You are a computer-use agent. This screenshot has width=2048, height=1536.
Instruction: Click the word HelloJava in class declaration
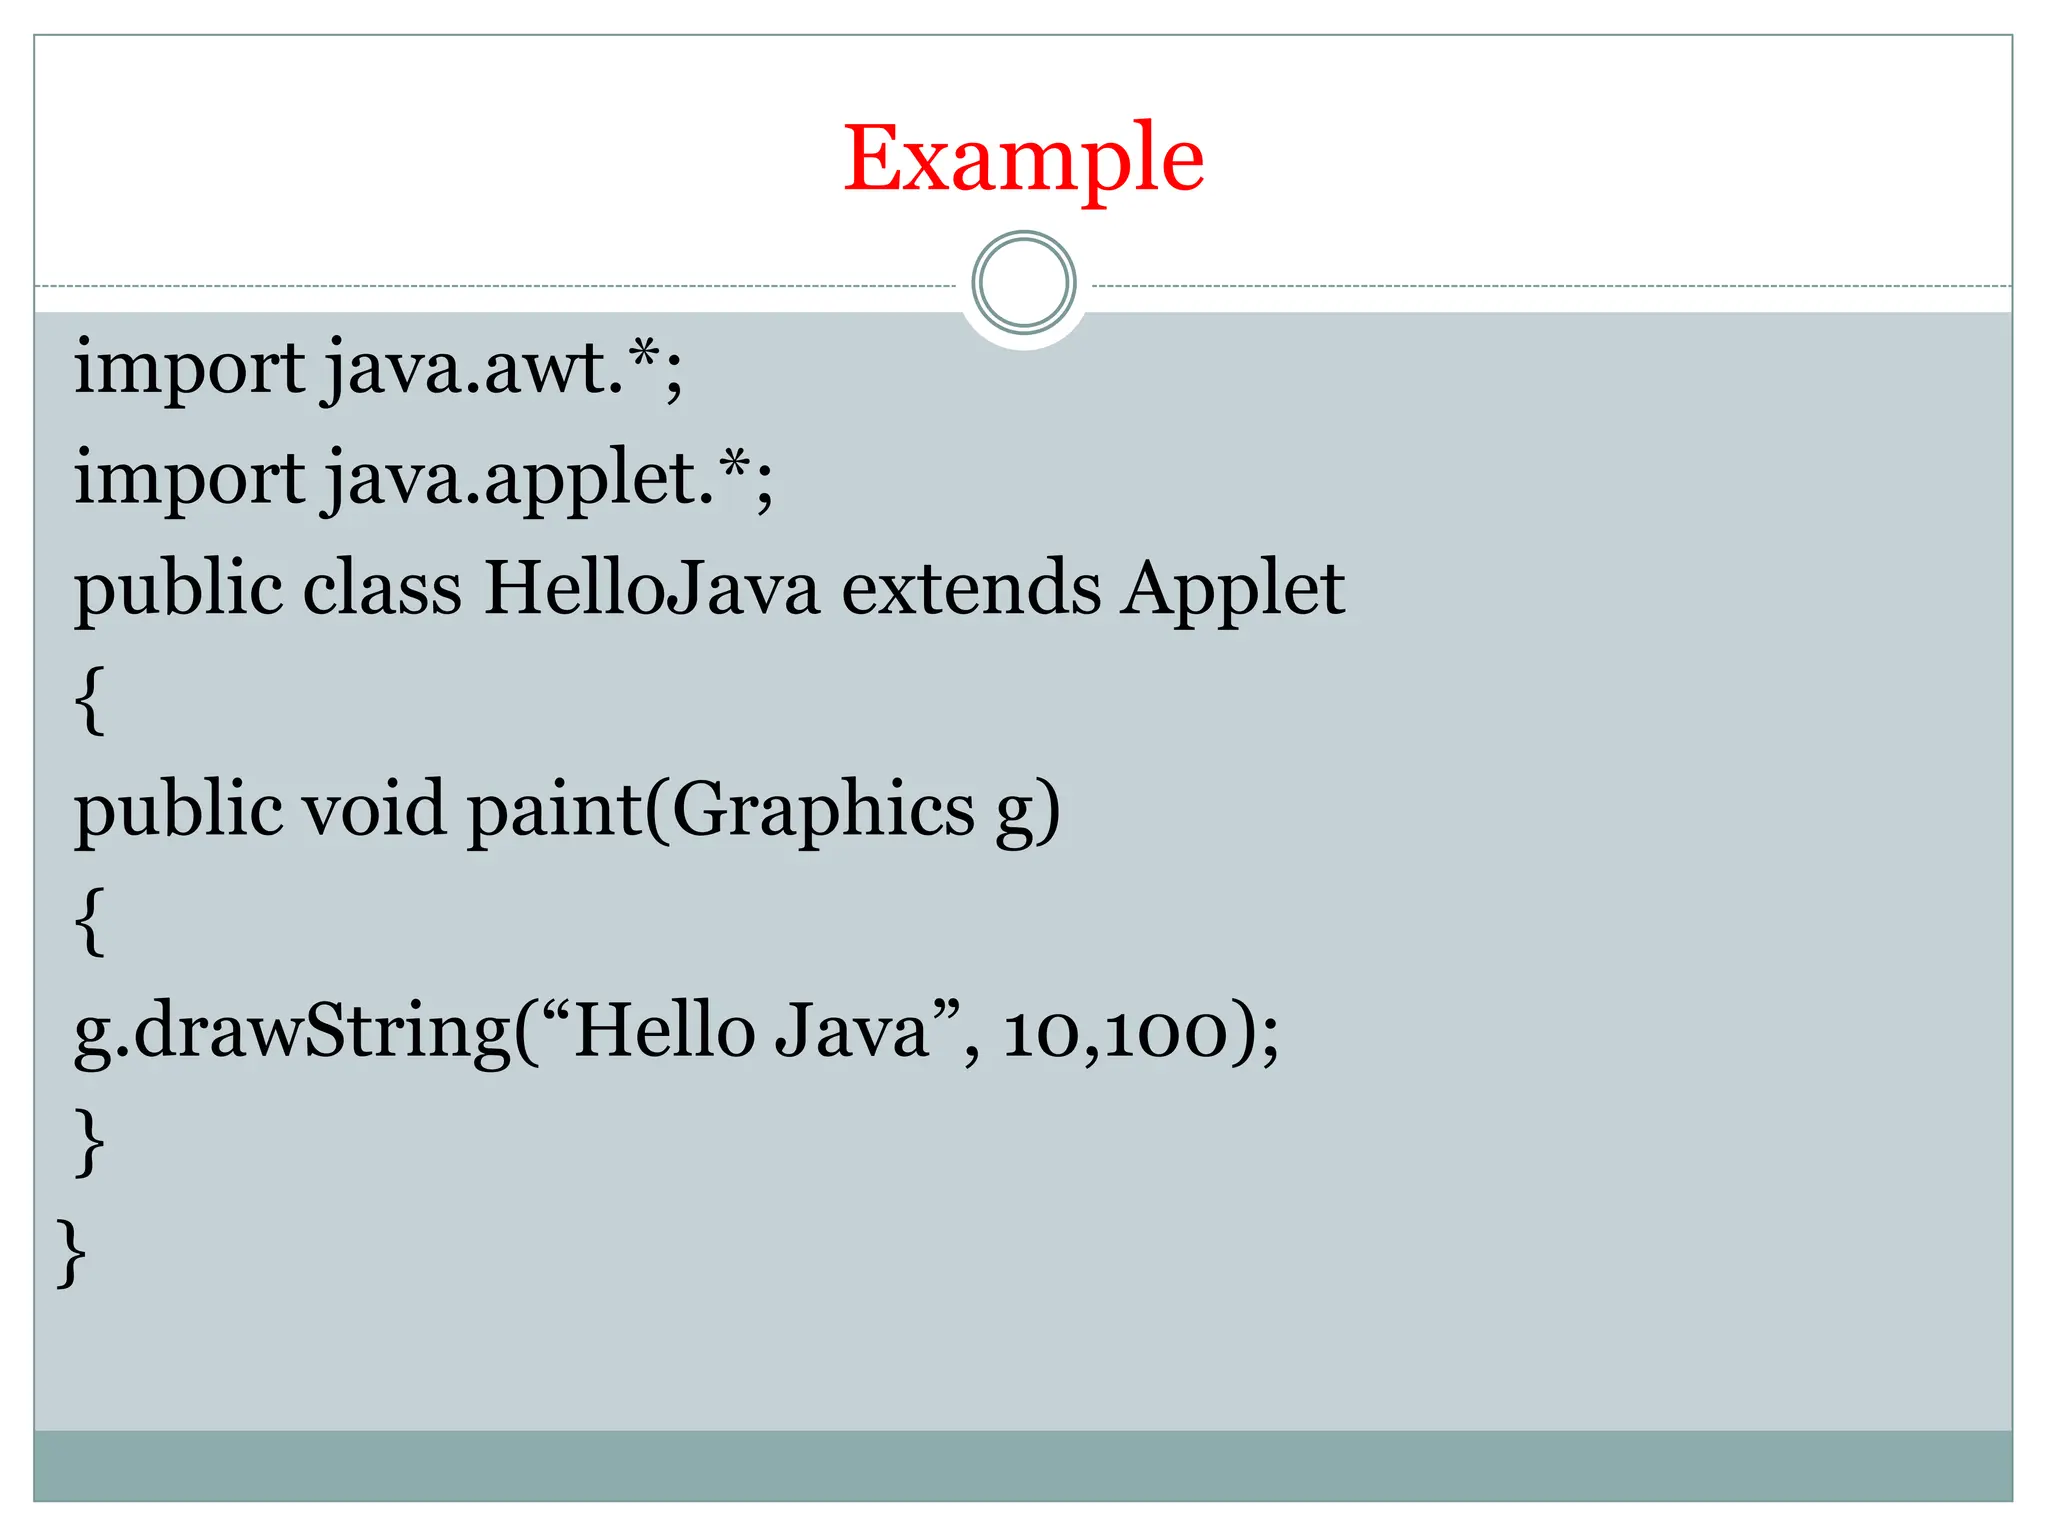[651, 588]
